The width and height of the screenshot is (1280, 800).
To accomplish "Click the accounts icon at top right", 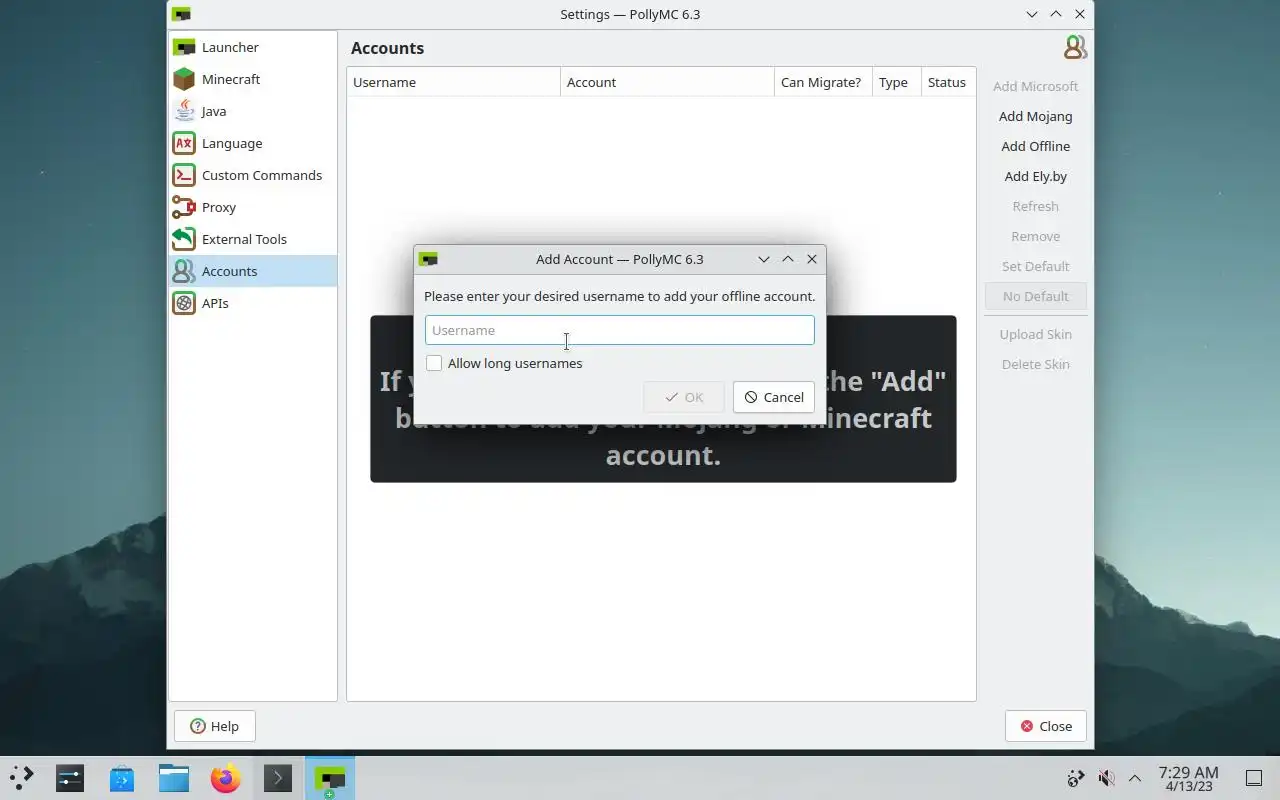I will [x=1075, y=47].
